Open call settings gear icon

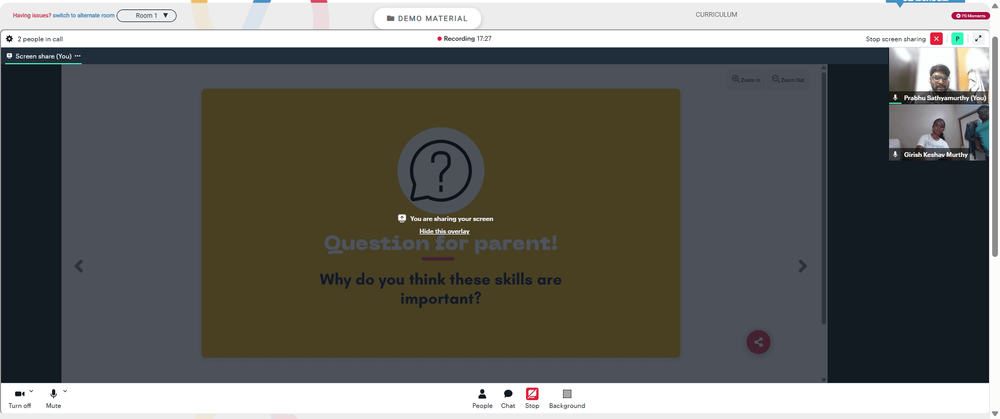[10, 39]
